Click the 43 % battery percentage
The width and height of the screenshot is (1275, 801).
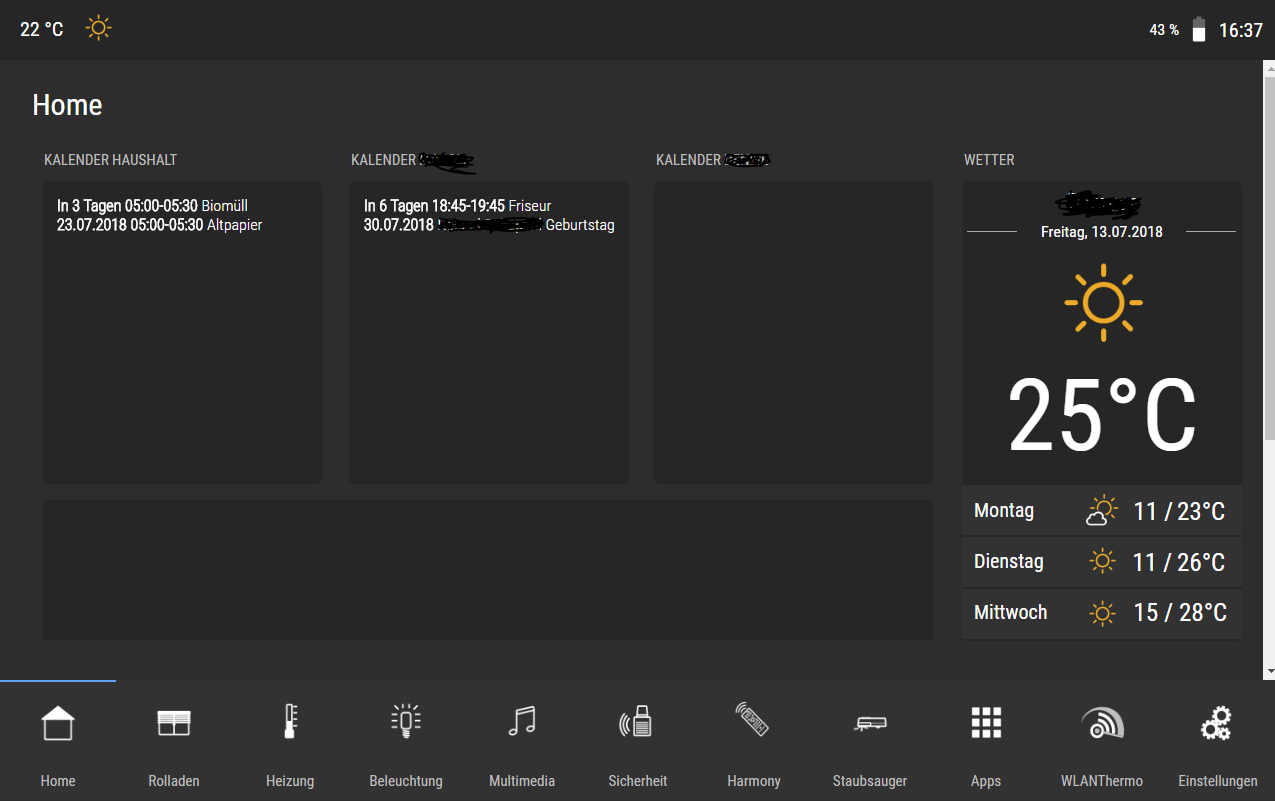coord(1164,30)
